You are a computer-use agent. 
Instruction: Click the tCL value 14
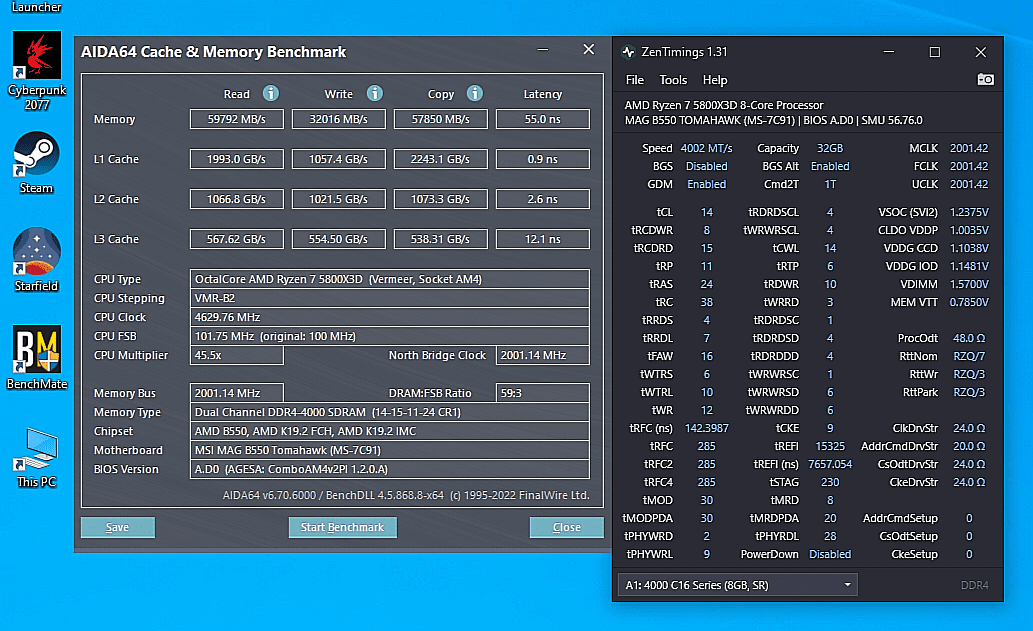tap(706, 212)
